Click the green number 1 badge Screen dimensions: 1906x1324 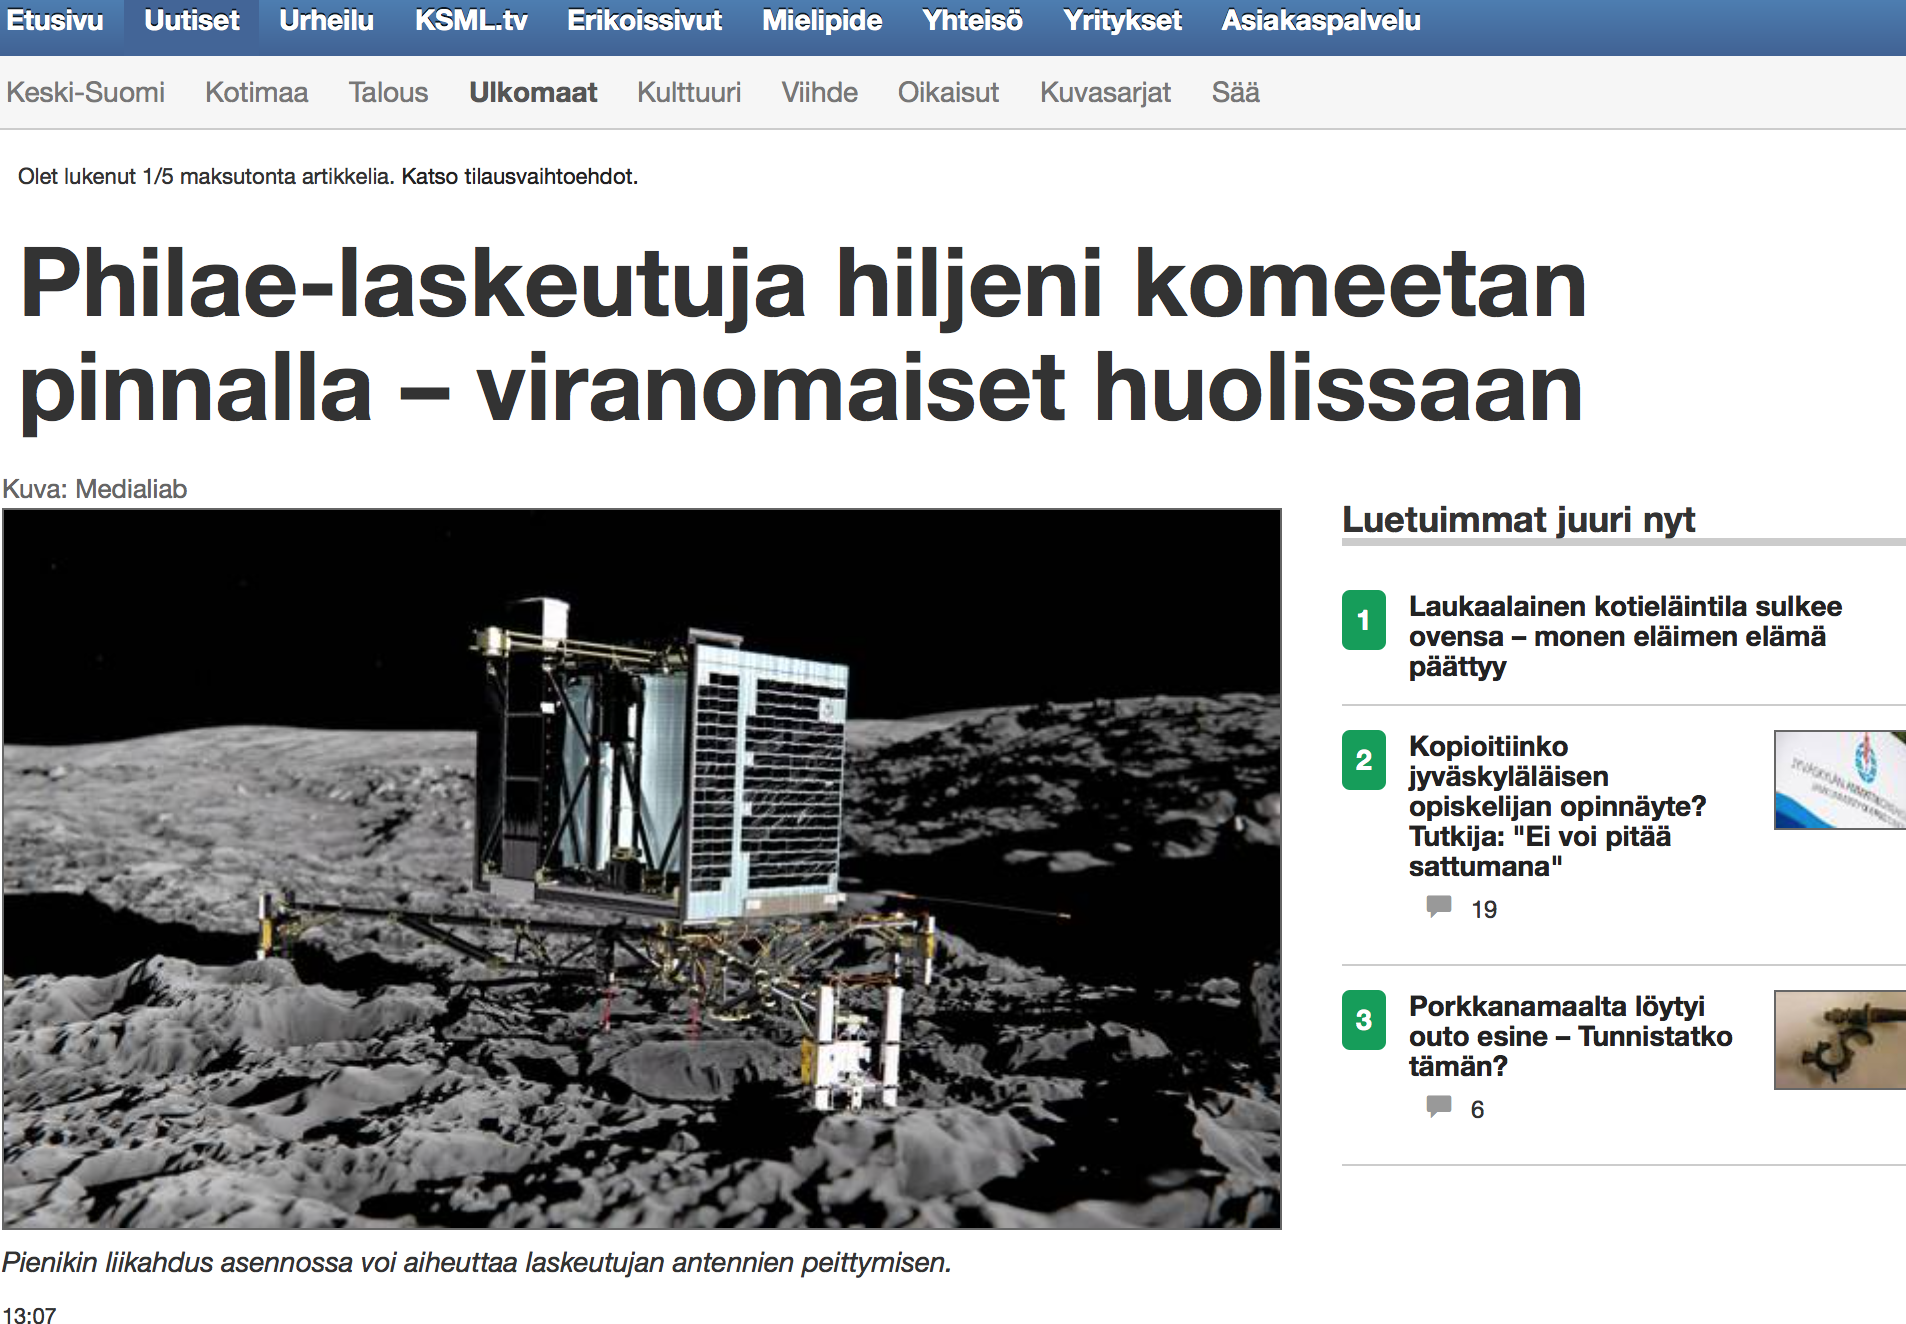pos(1363,620)
